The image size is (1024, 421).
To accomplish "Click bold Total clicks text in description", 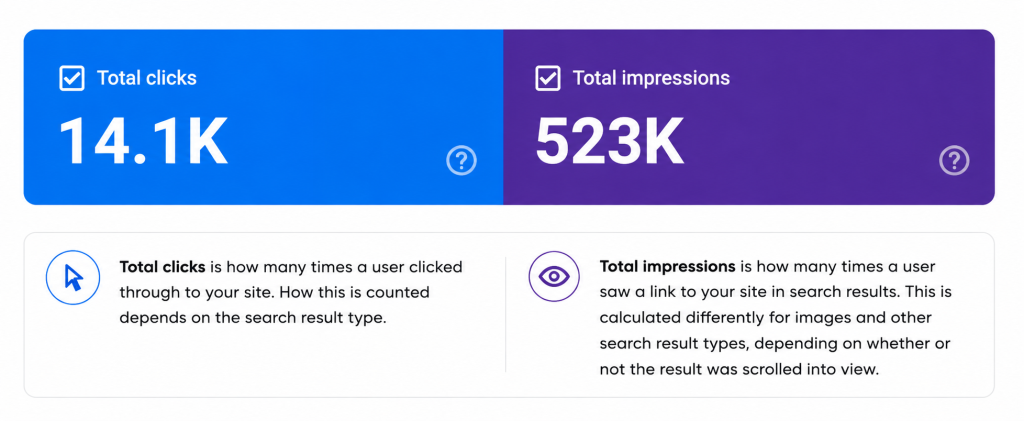I will pos(163,267).
